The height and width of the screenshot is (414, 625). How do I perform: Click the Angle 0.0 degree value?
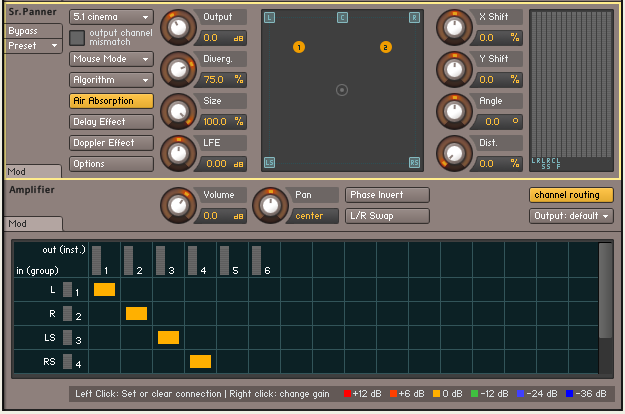(498, 122)
